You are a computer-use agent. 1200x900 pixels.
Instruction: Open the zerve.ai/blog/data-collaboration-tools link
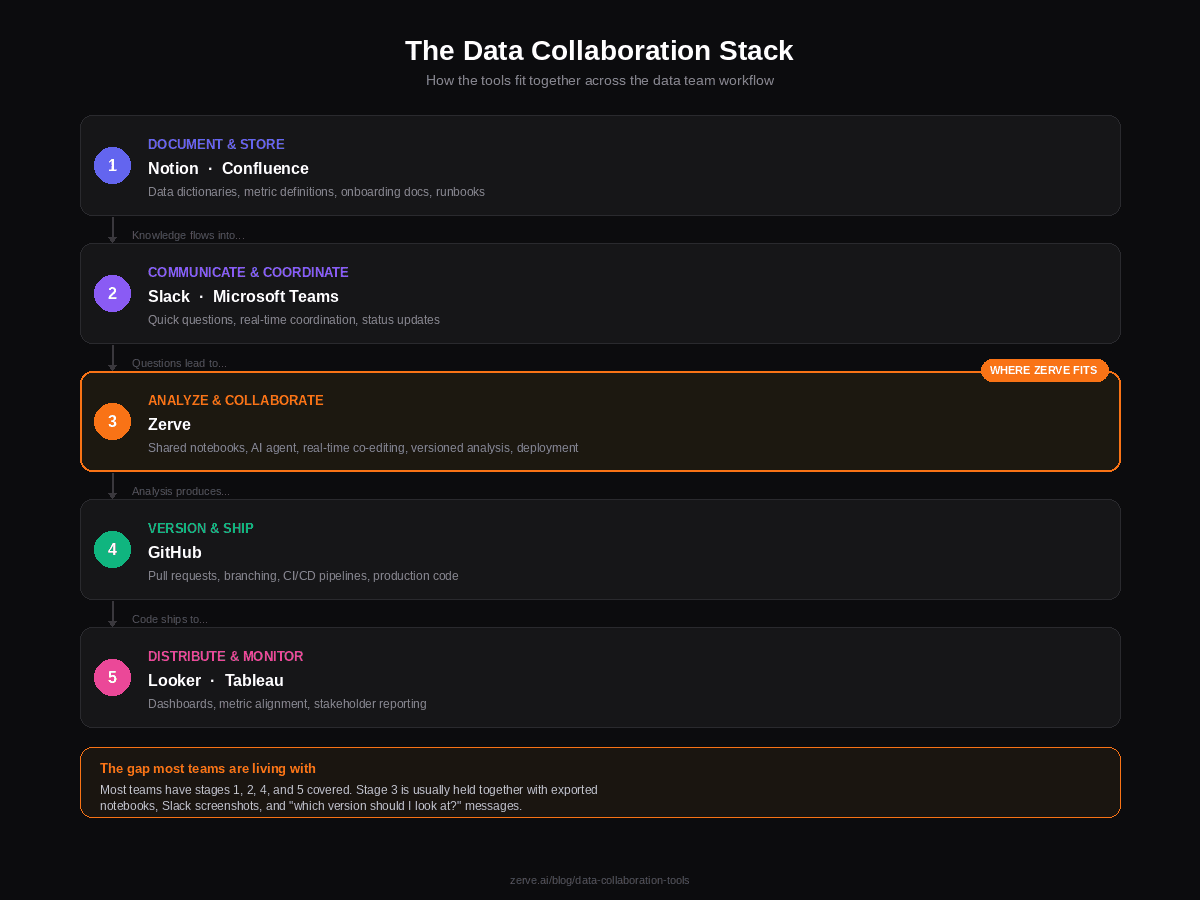[x=599, y=880]
